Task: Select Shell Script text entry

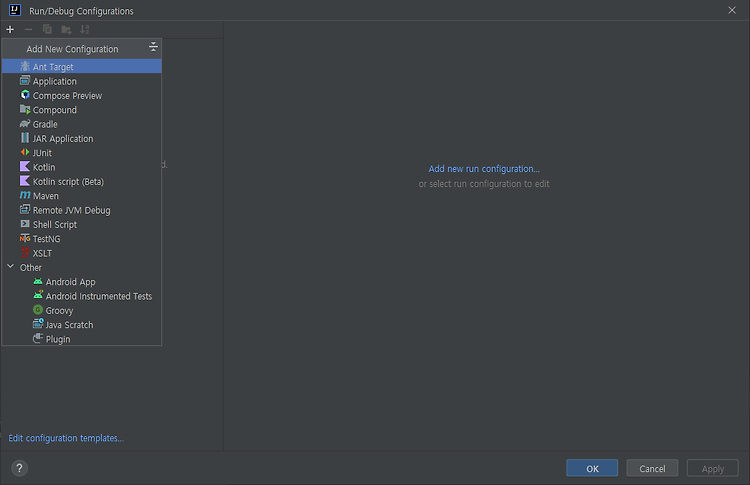Action: click(55, 225)
